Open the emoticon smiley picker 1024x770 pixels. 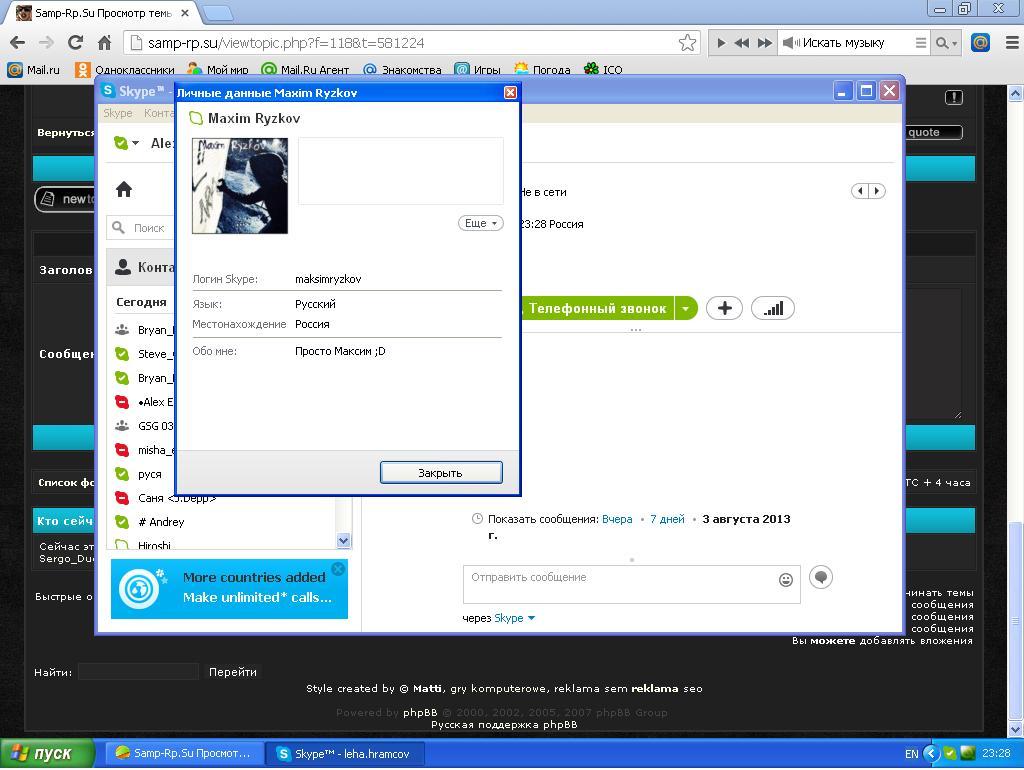coord(786,579)
